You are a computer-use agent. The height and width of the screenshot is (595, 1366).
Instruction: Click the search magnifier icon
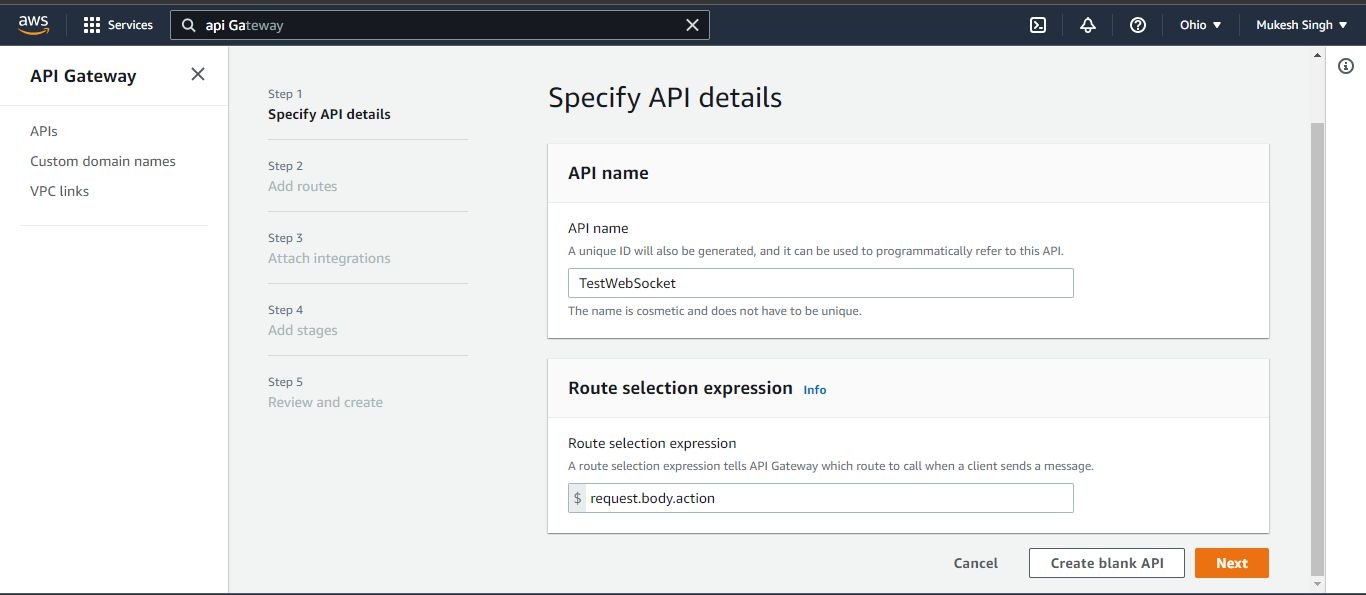coord(187,24)
